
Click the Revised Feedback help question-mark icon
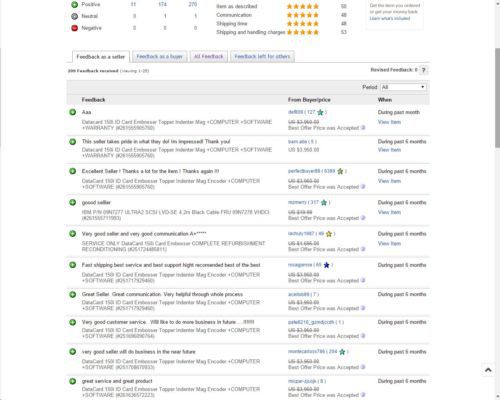[x=423, y=70]
